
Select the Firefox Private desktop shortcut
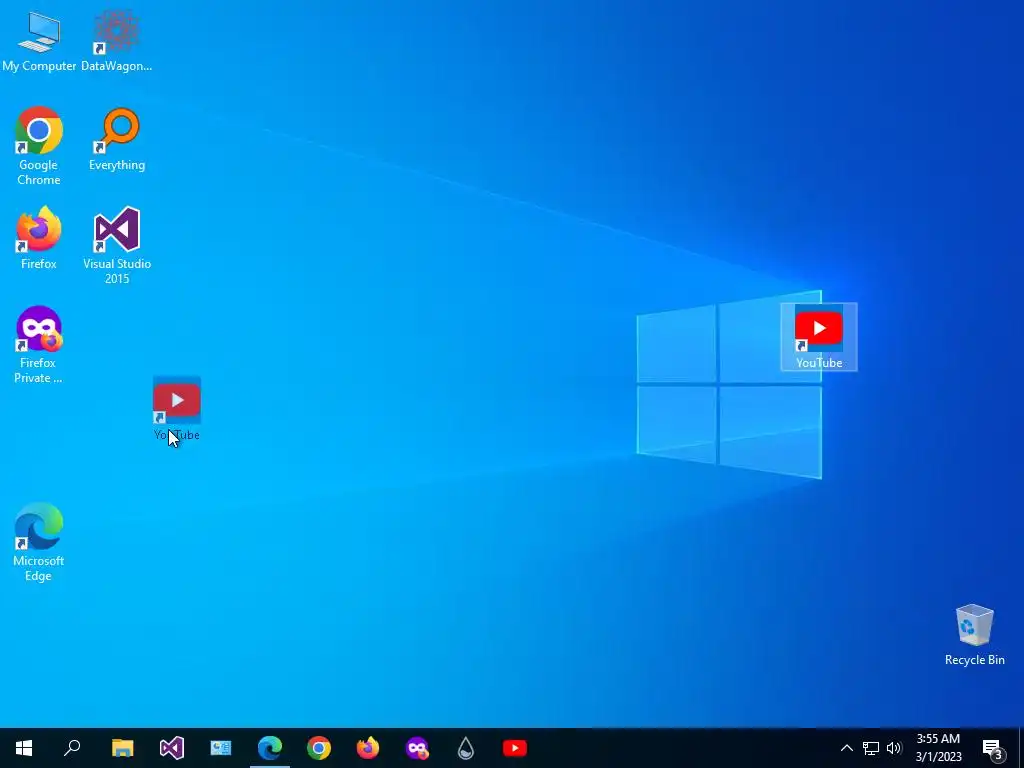pos(39,344)
